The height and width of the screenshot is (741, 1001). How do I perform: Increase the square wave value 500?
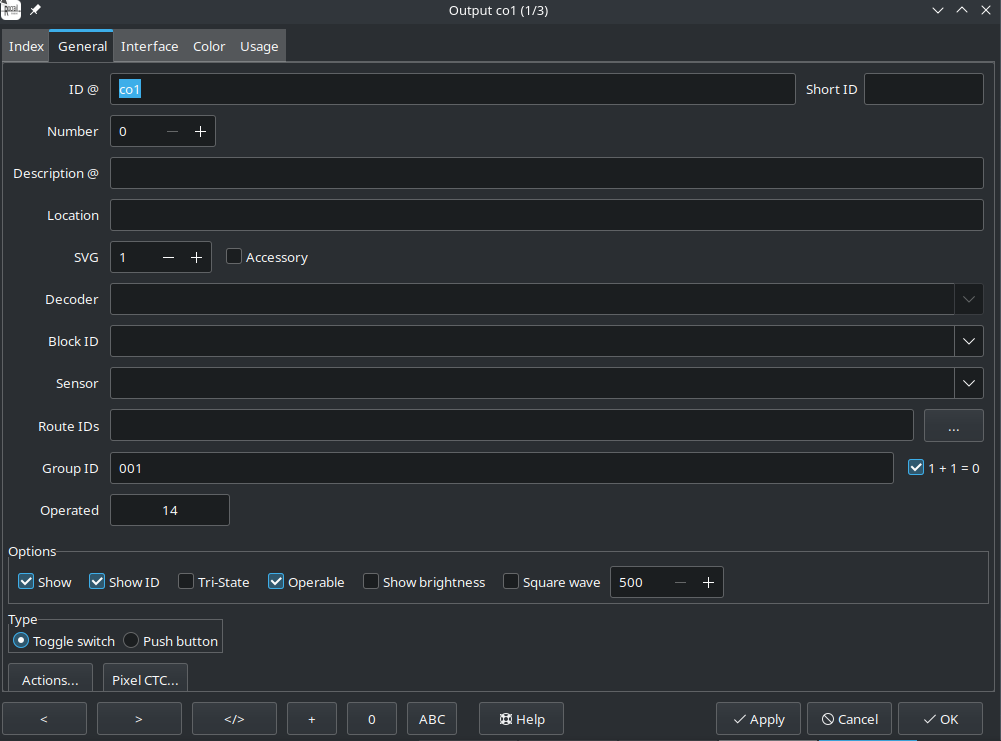click(x=708, y=583)
